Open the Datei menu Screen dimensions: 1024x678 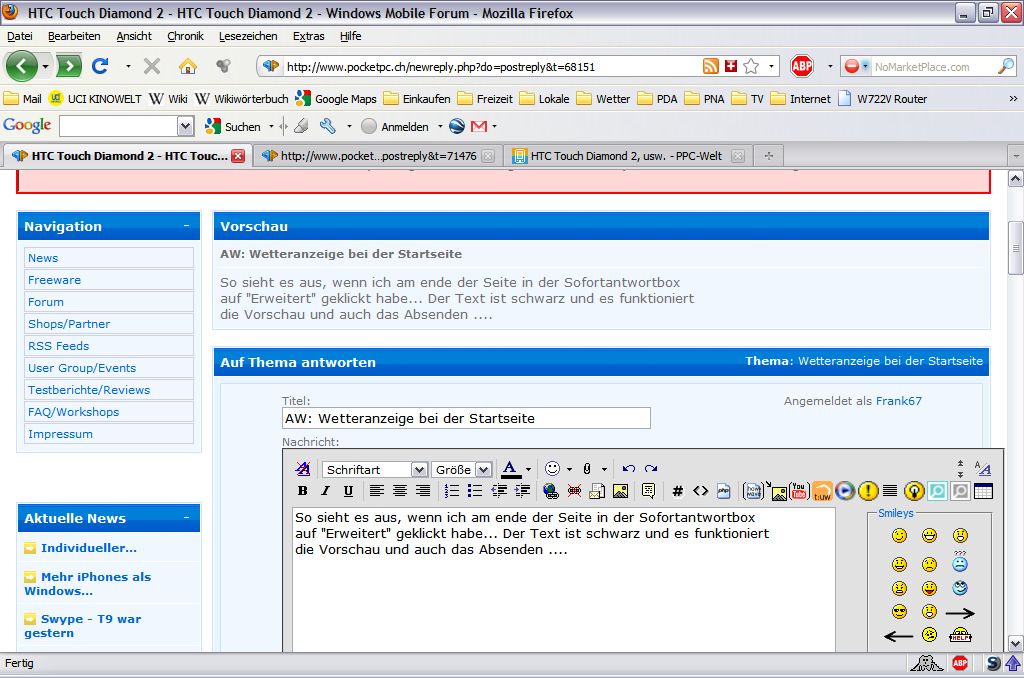(20, 36)
